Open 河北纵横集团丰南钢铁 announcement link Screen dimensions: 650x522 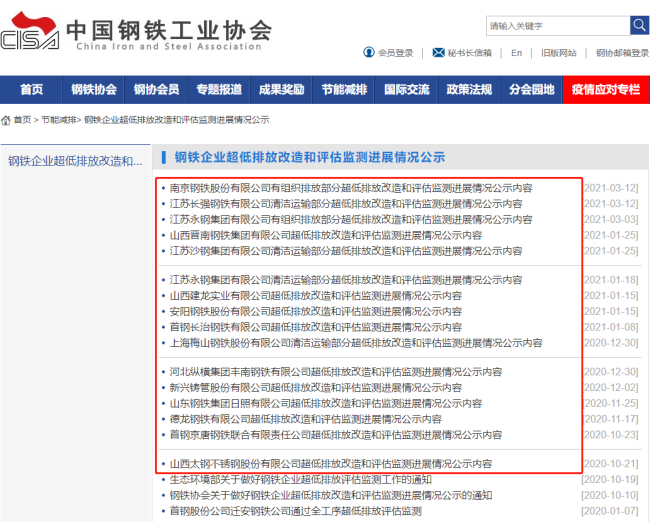[x=336, y=372]
